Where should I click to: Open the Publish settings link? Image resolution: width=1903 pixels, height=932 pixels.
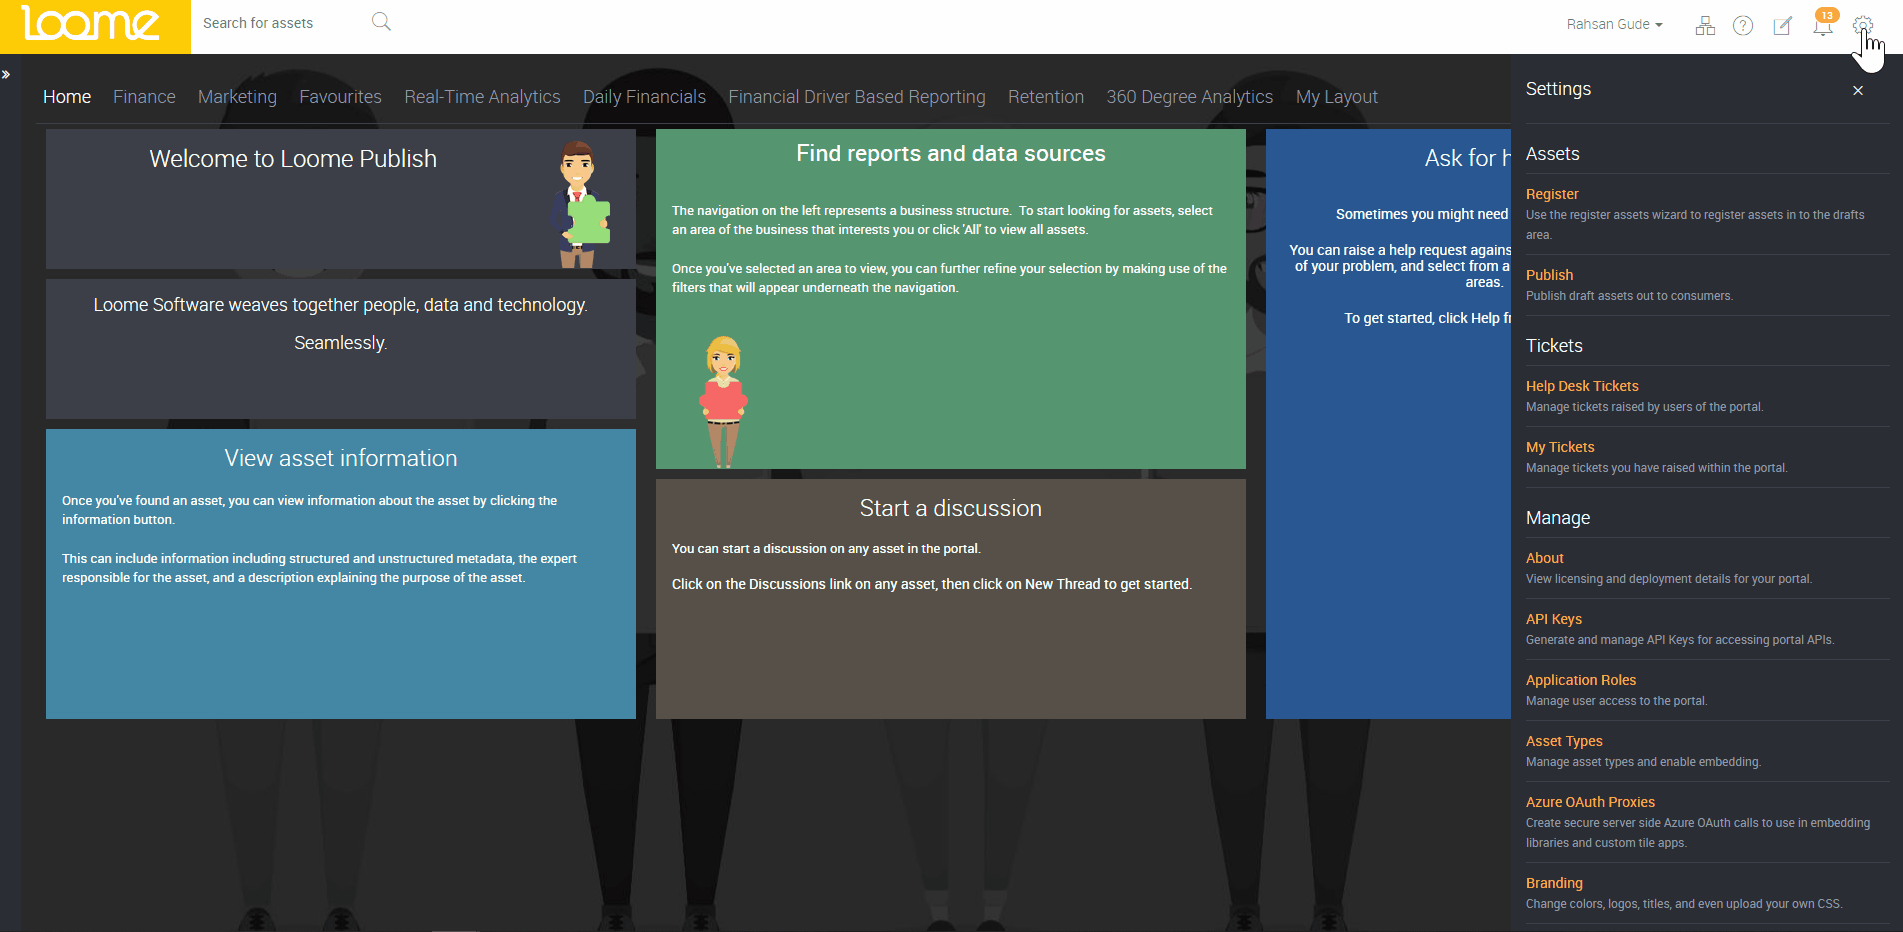pos(1549,275)
